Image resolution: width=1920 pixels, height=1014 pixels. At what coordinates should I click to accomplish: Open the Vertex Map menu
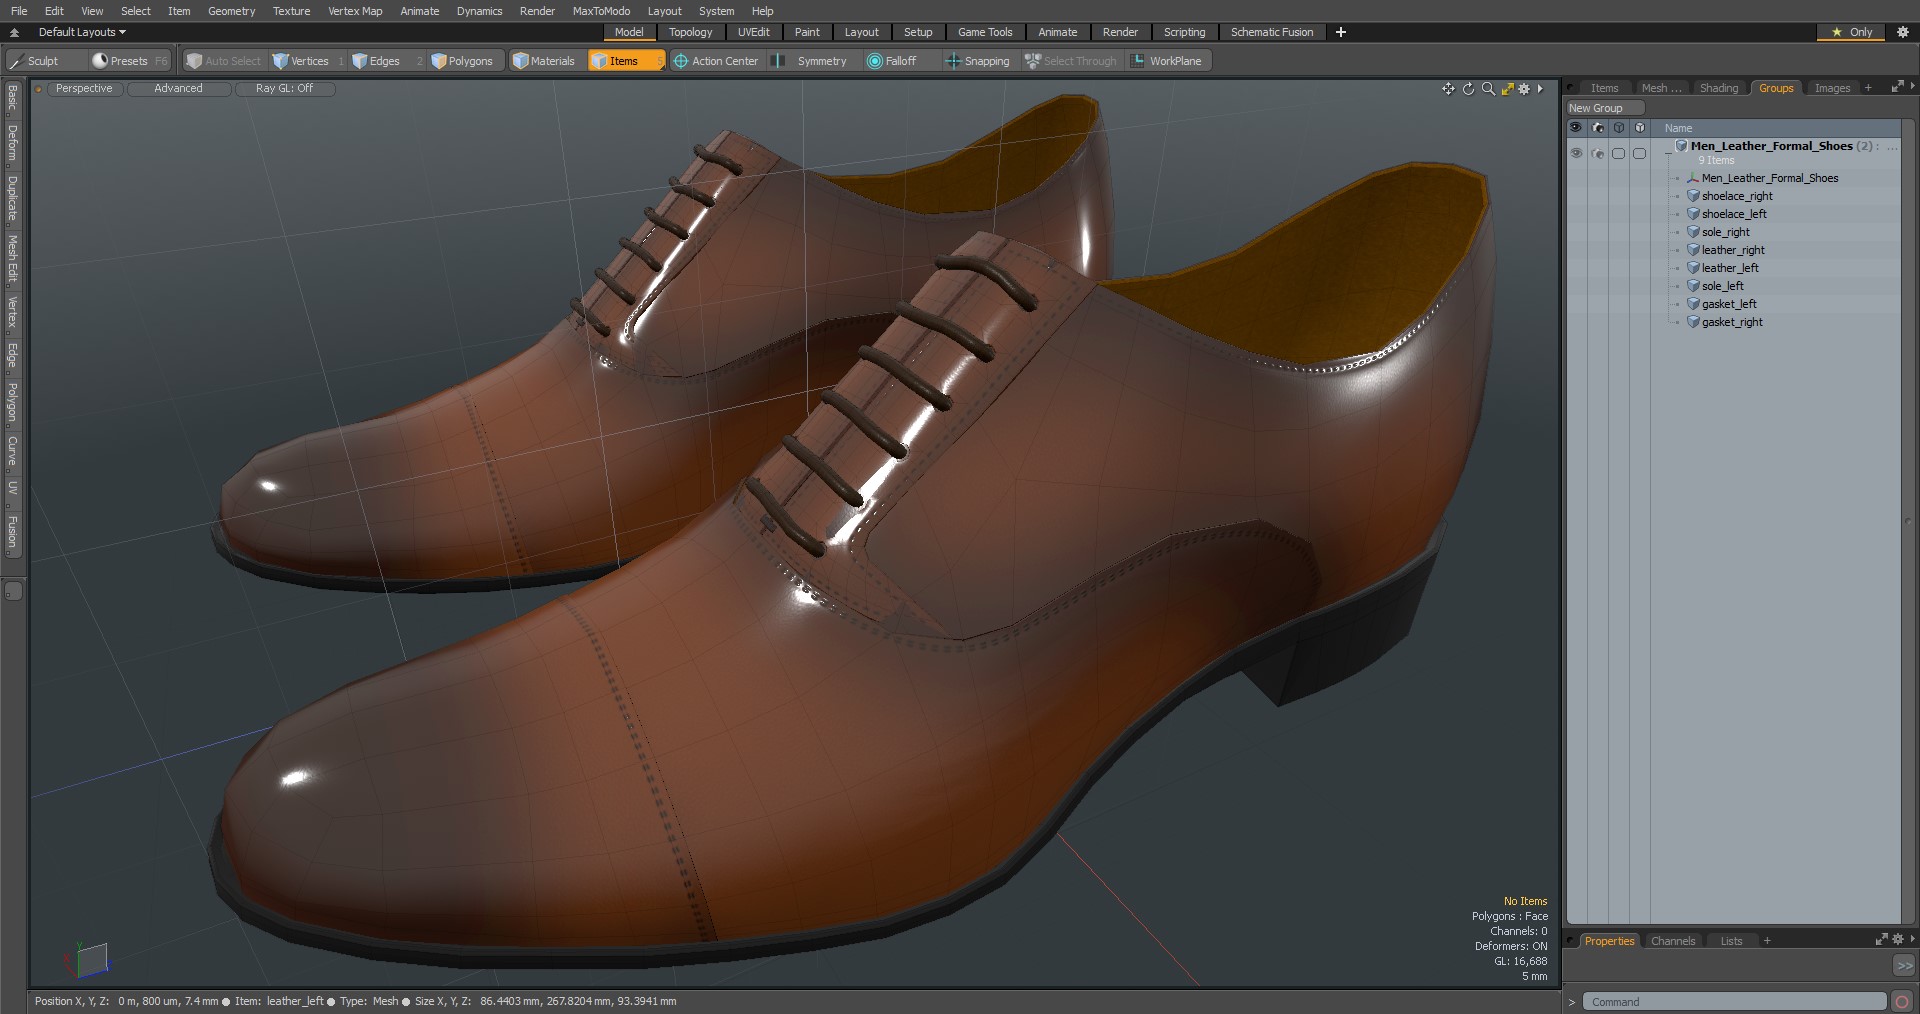[x=355, y=11]
